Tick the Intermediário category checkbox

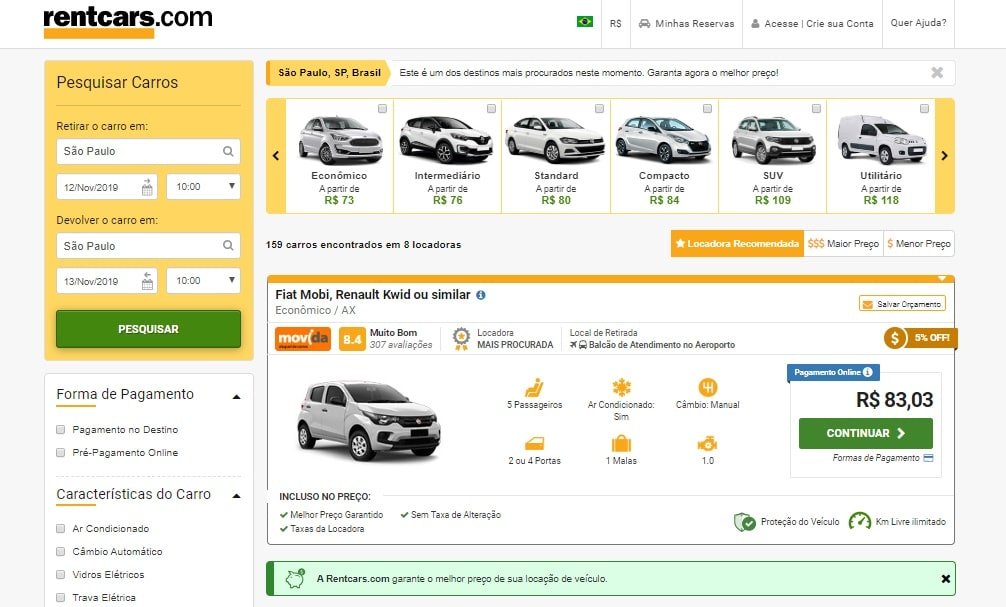point(491,108)
